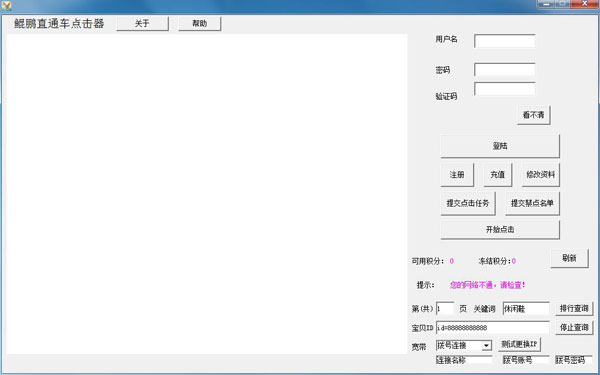Start with the 开始点击 button

[x=500, y=230]
